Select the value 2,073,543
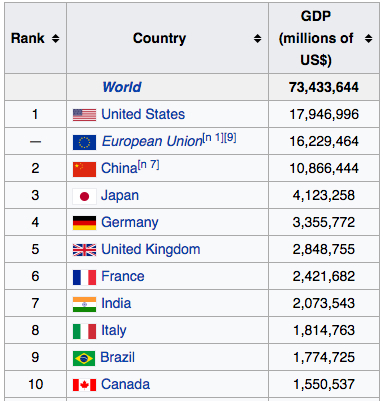Viewport: 383px width, 401px height. [x=324, y=304]
